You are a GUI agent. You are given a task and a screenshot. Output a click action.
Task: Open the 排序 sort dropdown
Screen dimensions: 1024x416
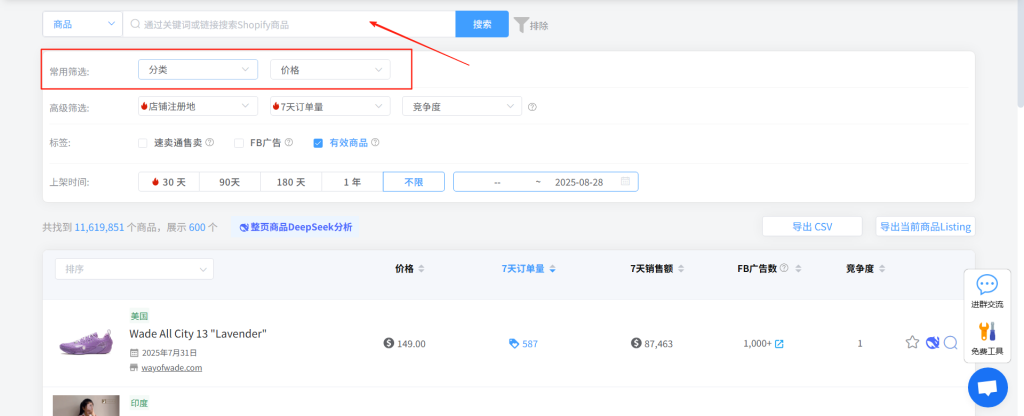pos(134,269)
